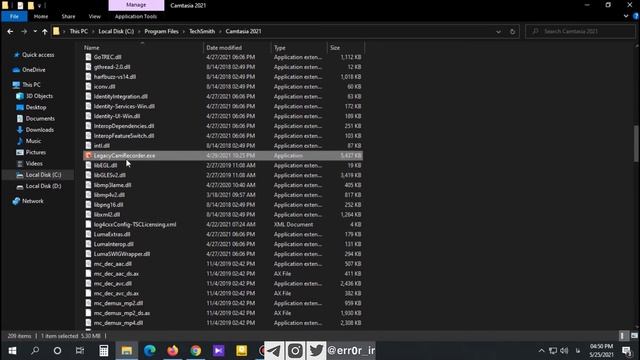Screen dimensions: 640x360
Task: Select OneDrive in navigation pane
Action: [33, 70]
